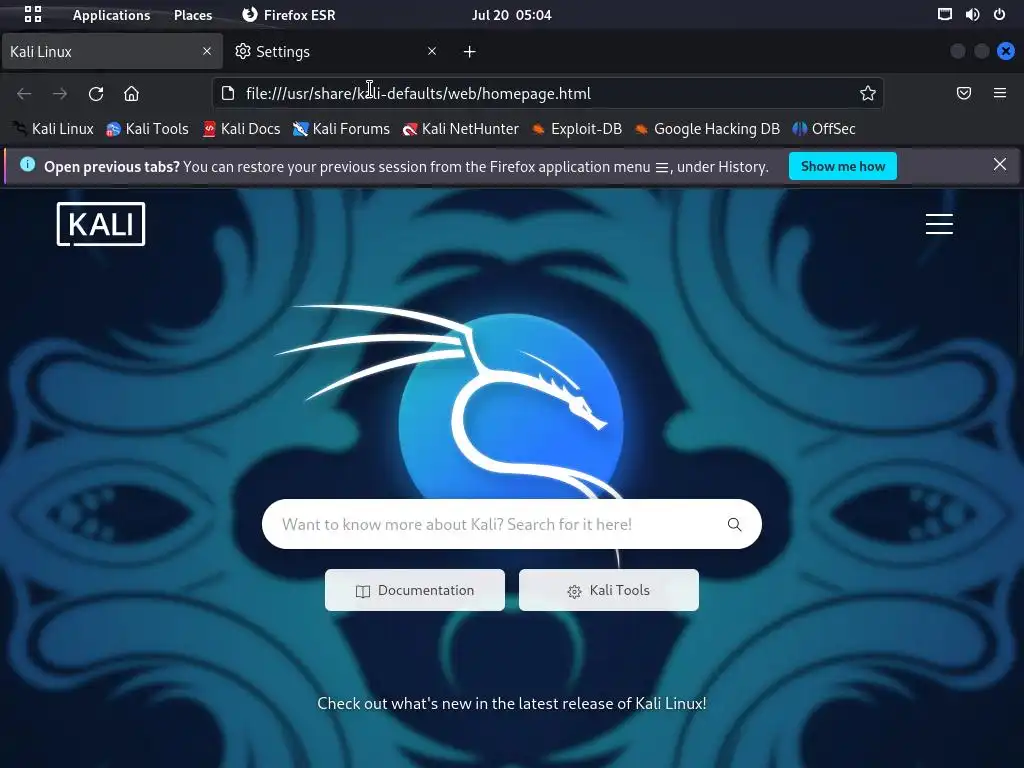Screen dimensions: 1024x768
Task: Open the Pocket save icon
Action: click(x=964, y=93)
